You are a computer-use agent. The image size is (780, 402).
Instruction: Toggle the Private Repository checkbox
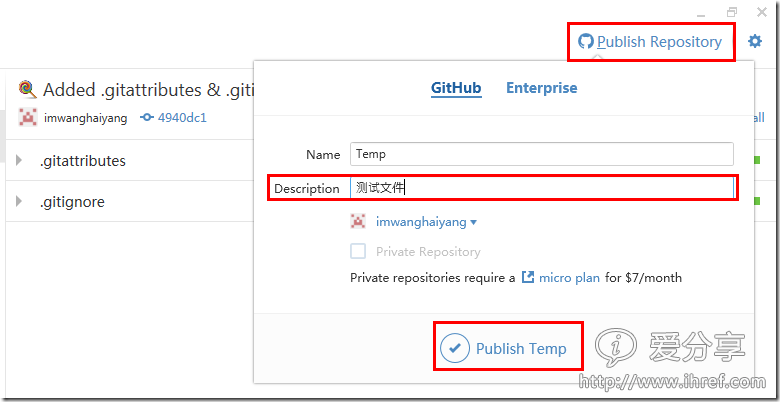coord(358,251)
